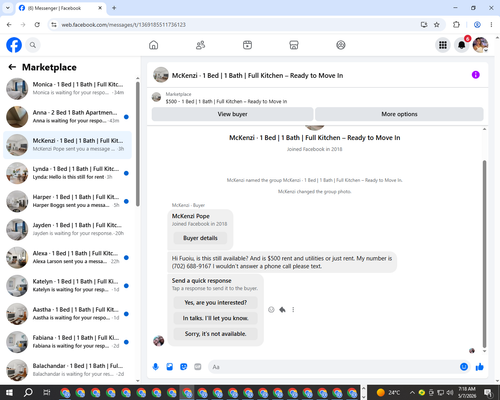The width and height of the screenshot is (500, 400).
Task: Open the Fabiana conversation
Action: (x=67, y=342)
